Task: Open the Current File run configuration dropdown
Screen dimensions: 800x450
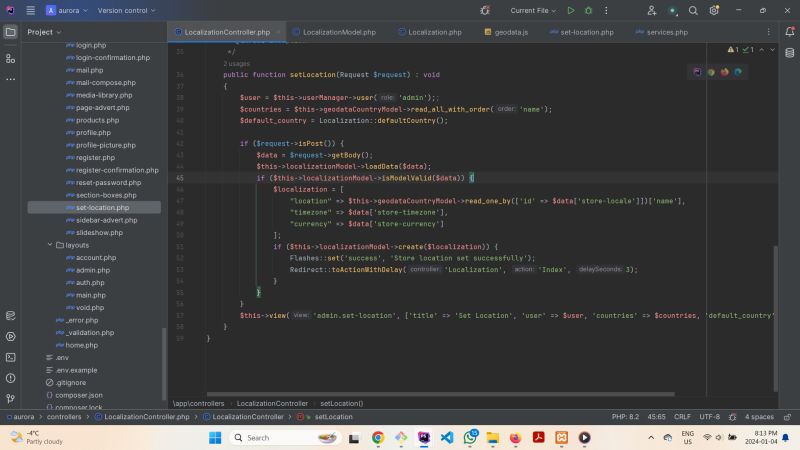Action: tap(535, 10)
